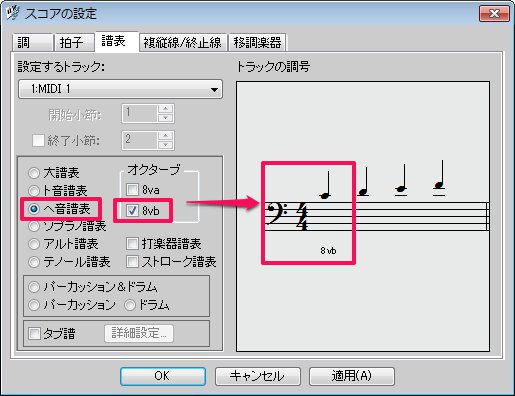The image size is (515, 396).
Task: Click the bass clef in the preview
Action: 277,214
